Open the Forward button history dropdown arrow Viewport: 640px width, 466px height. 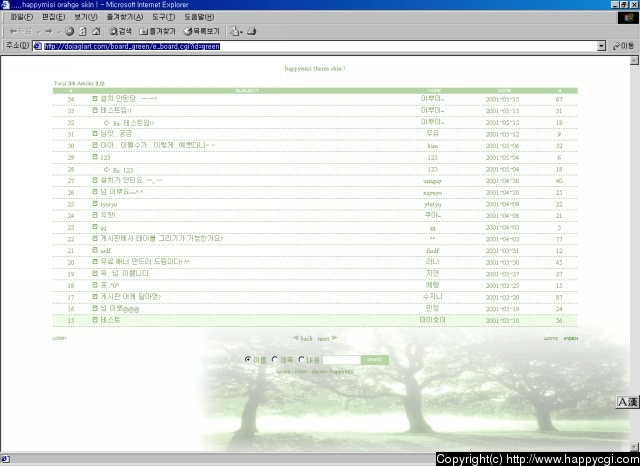point(59,31)
